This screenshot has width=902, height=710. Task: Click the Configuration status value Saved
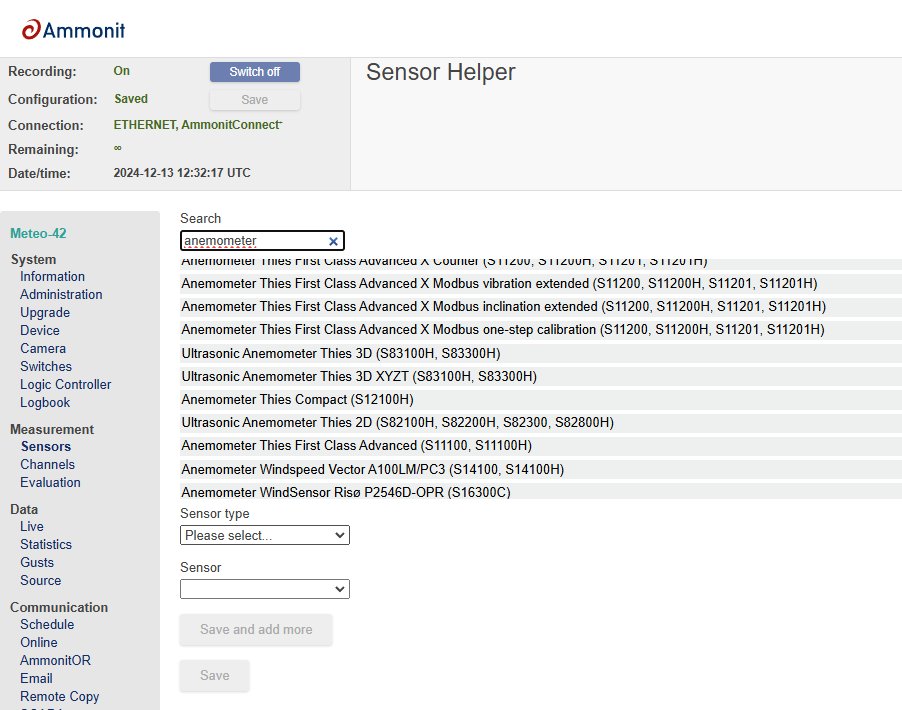(131, 99)
